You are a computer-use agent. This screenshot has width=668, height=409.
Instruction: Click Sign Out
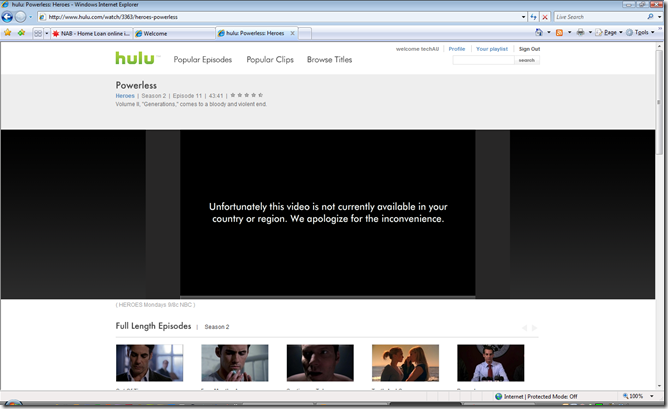point(529,49)
